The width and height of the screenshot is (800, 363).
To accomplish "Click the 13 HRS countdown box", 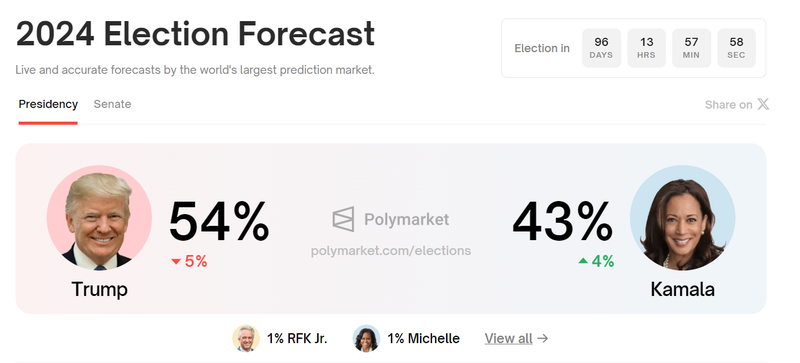I will coord(646,48).
